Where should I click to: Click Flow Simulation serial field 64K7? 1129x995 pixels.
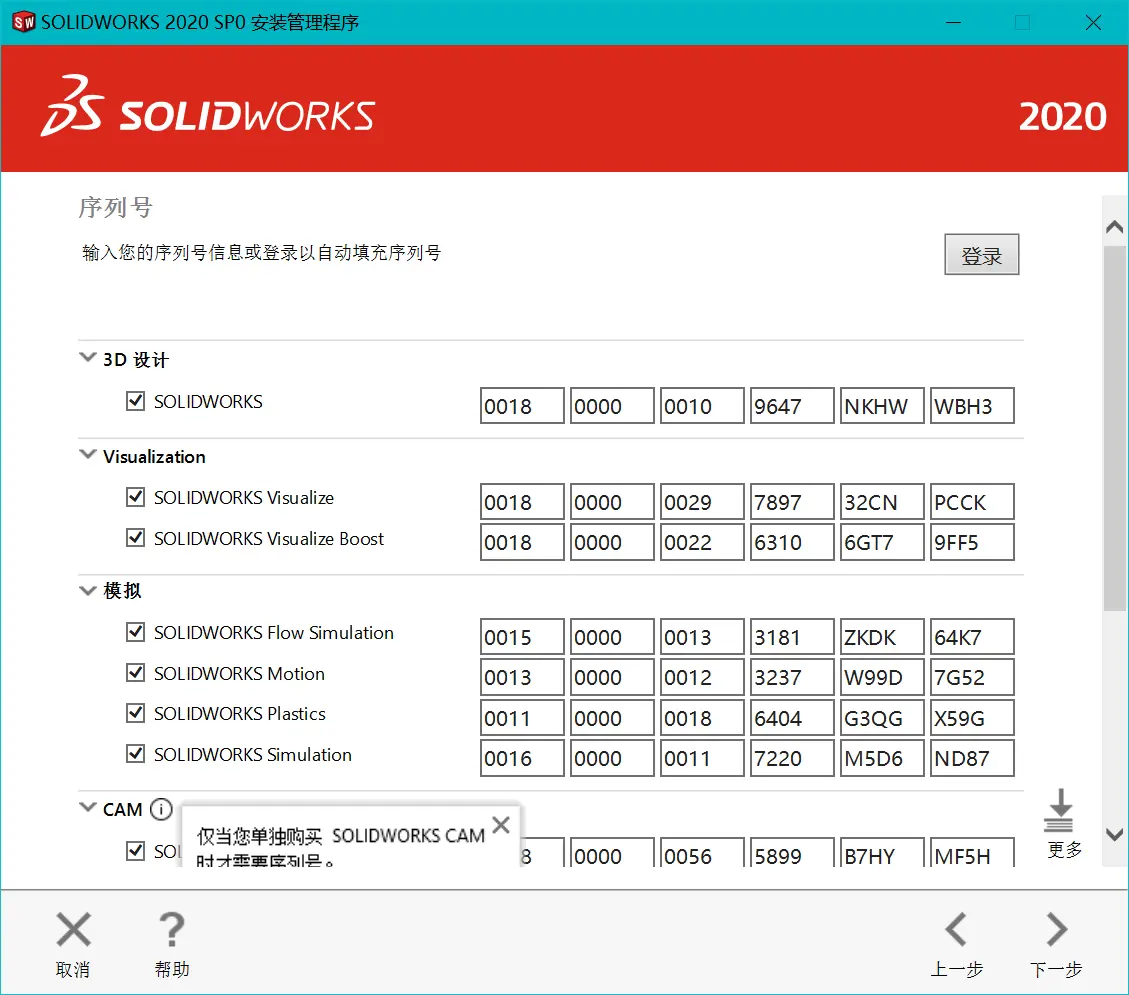coord(972,636)
